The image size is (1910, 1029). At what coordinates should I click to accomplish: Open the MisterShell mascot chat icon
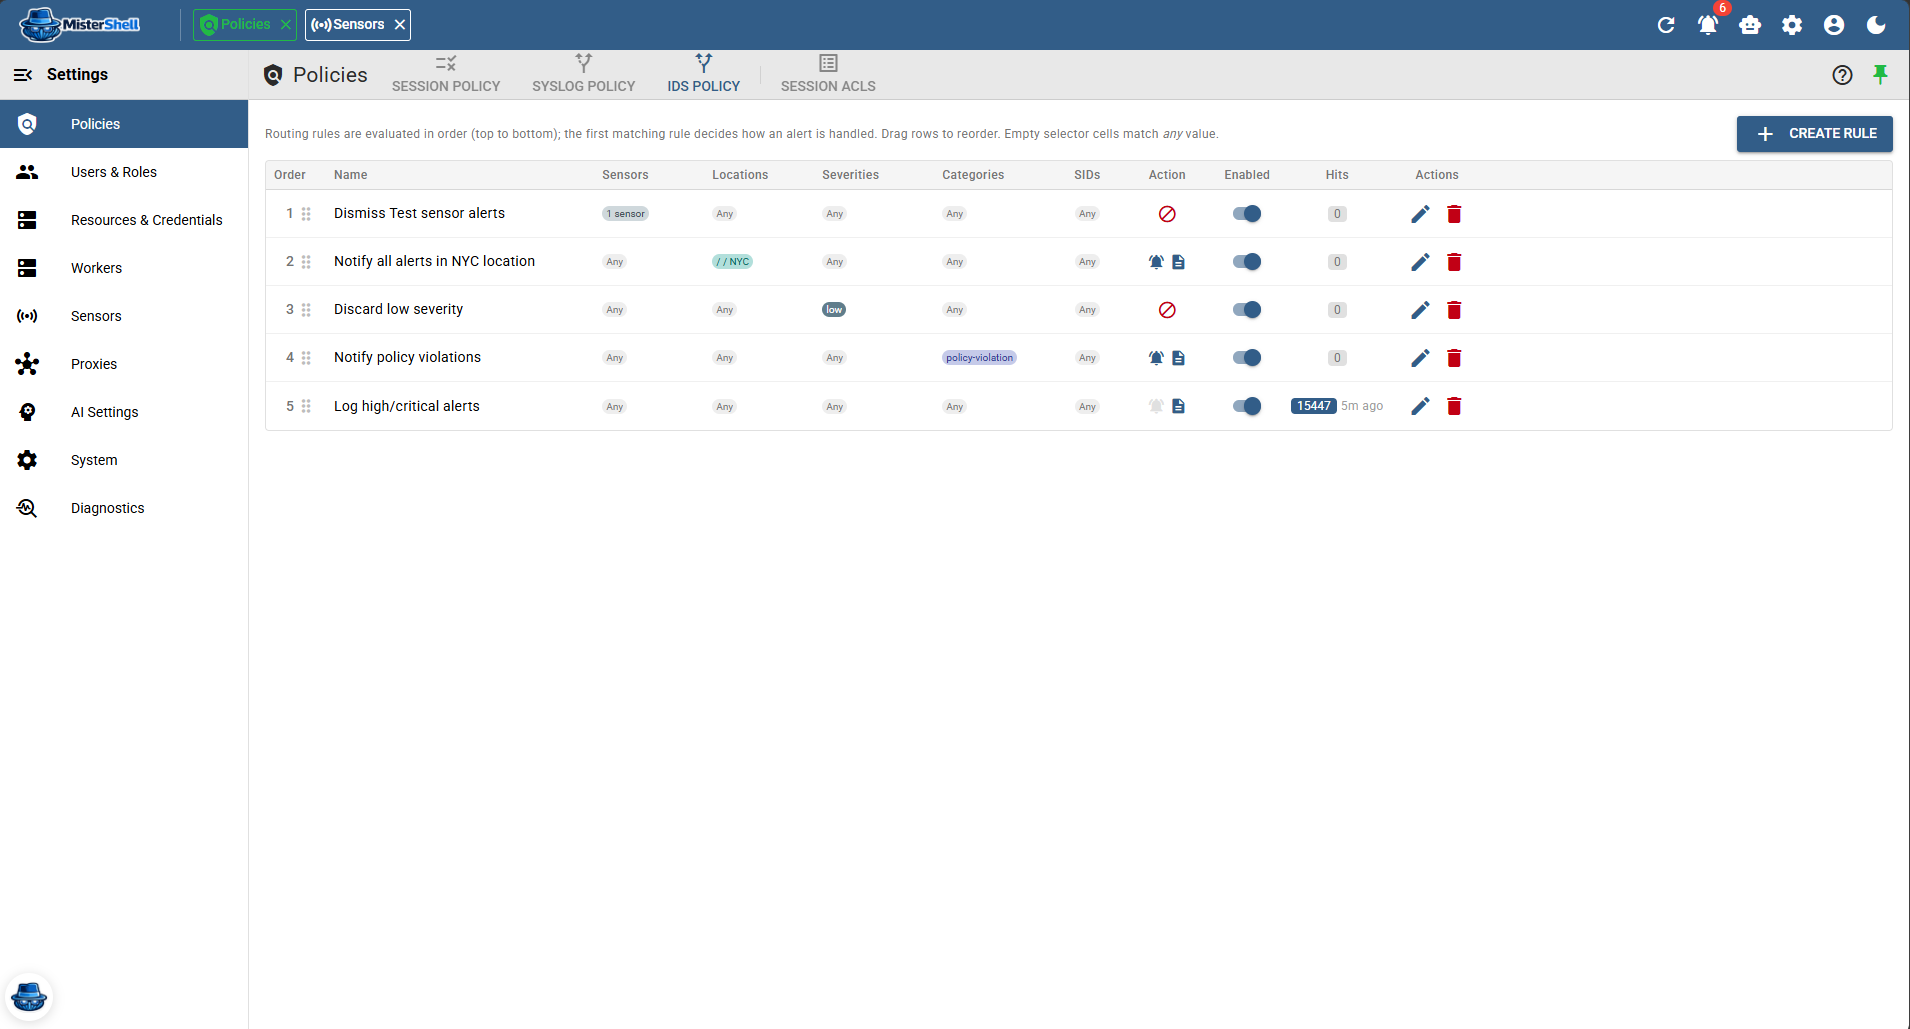(x=29, y=997)
